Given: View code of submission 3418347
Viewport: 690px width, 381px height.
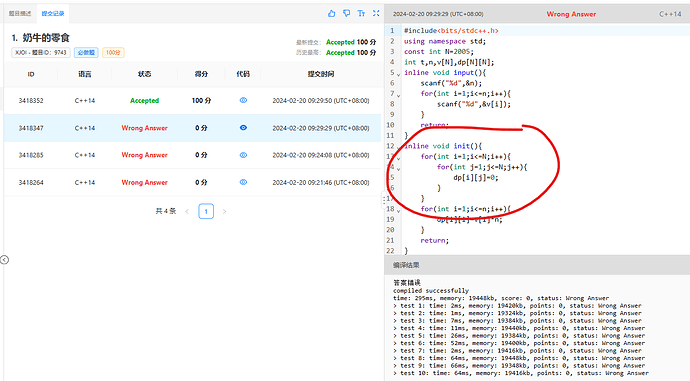Looking at the screenshot, I should point(243,128).
